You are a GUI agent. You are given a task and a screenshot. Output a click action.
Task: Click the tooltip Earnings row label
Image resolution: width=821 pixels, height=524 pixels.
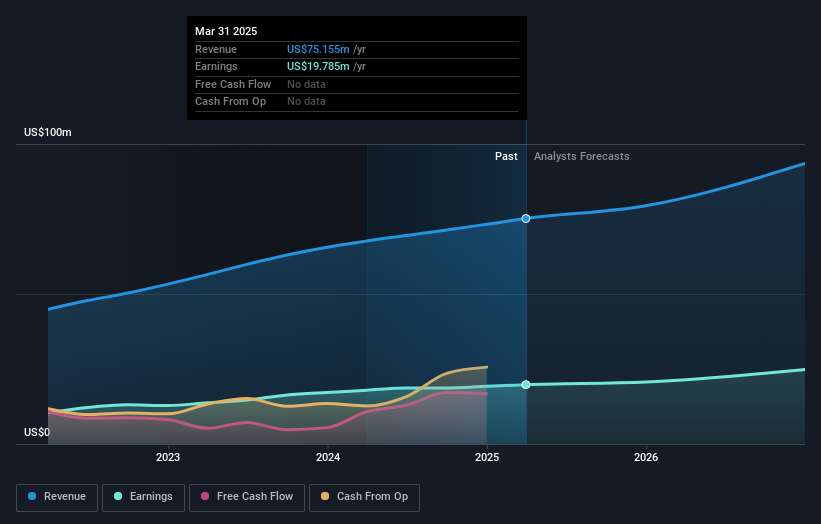coord(216,66)
